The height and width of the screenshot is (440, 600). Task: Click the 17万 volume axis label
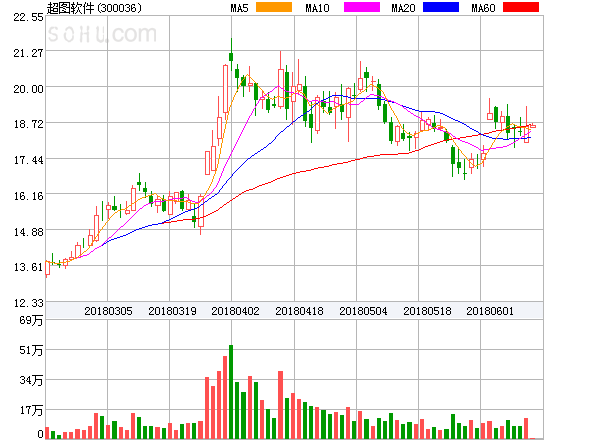click(31, 411)
